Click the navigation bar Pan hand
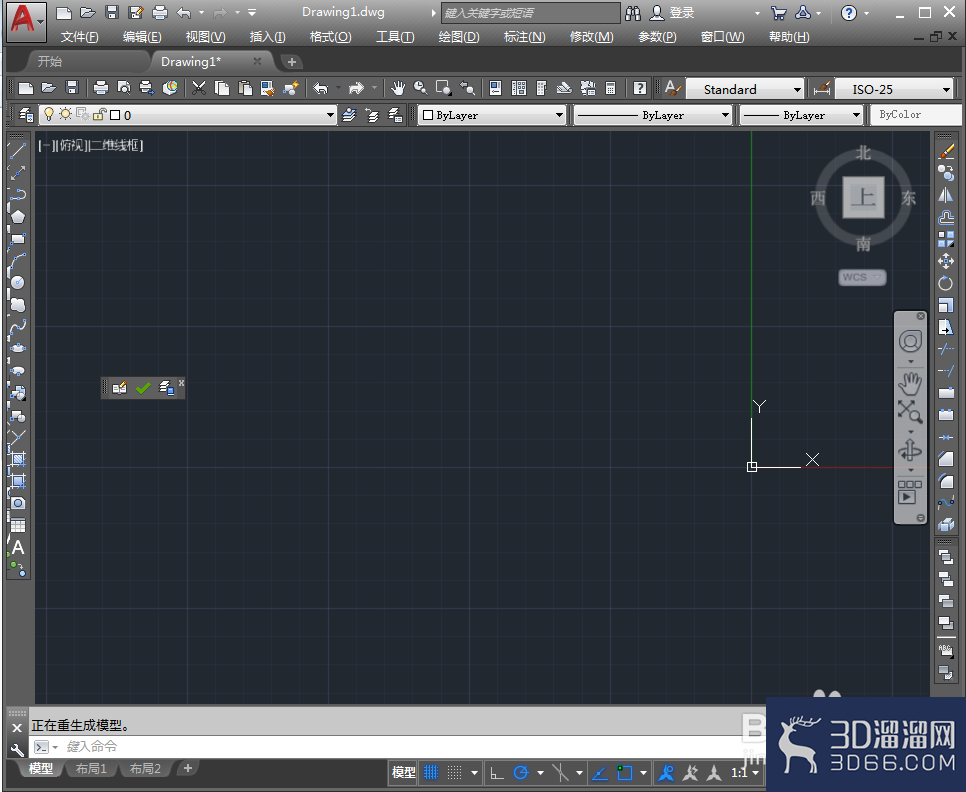966x792 pixels. pyautogui.click(x=910, y=383)
